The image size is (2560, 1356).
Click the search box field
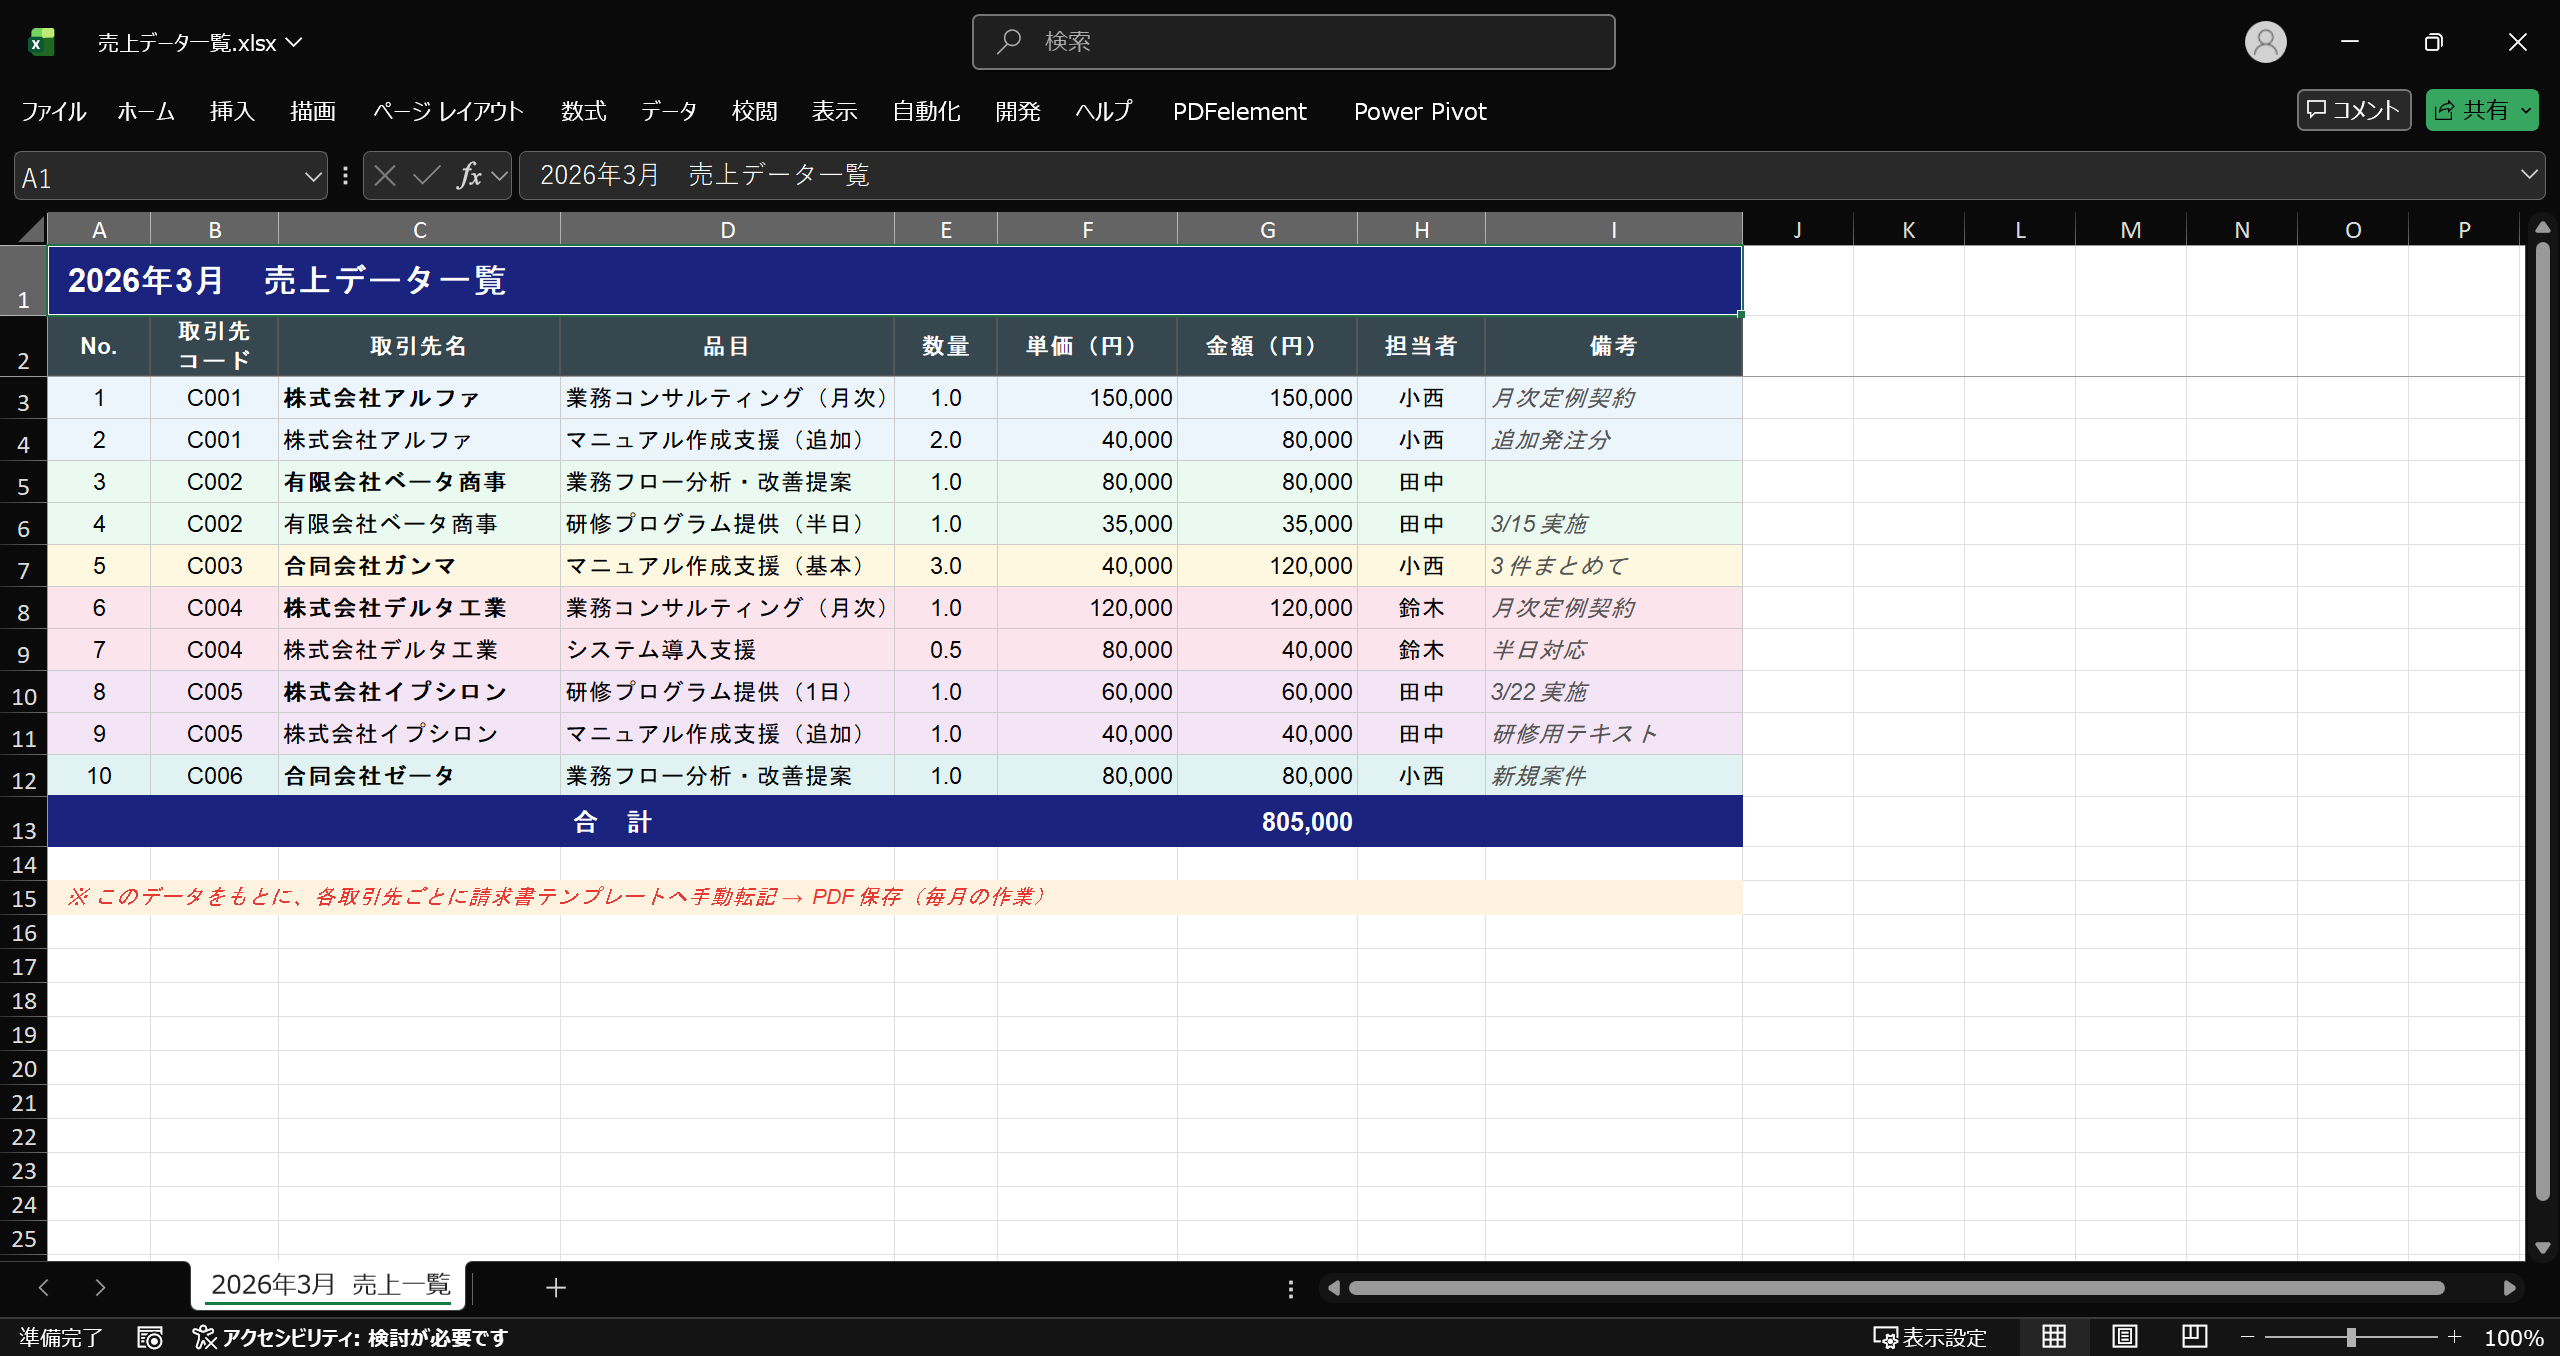[x=1293, y=42]
